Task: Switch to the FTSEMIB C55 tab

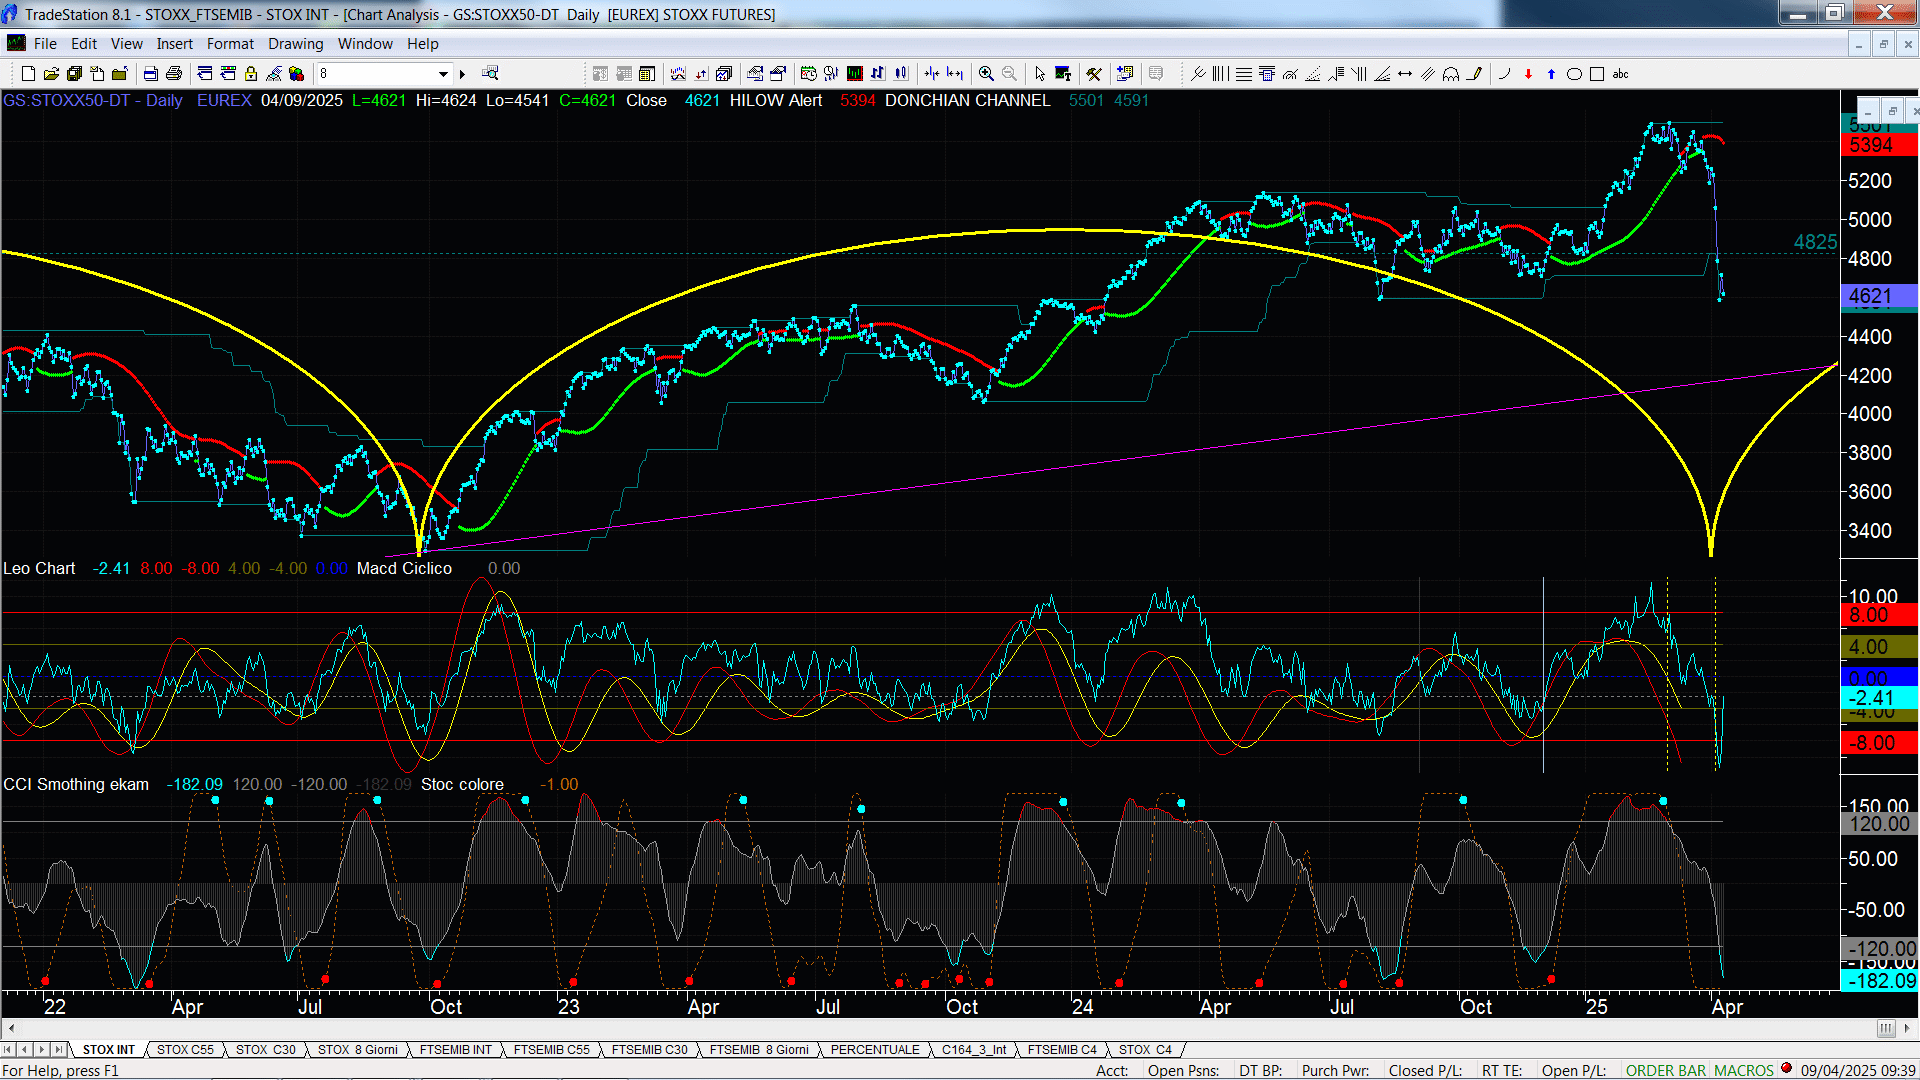Action: tap(552, 1049)
